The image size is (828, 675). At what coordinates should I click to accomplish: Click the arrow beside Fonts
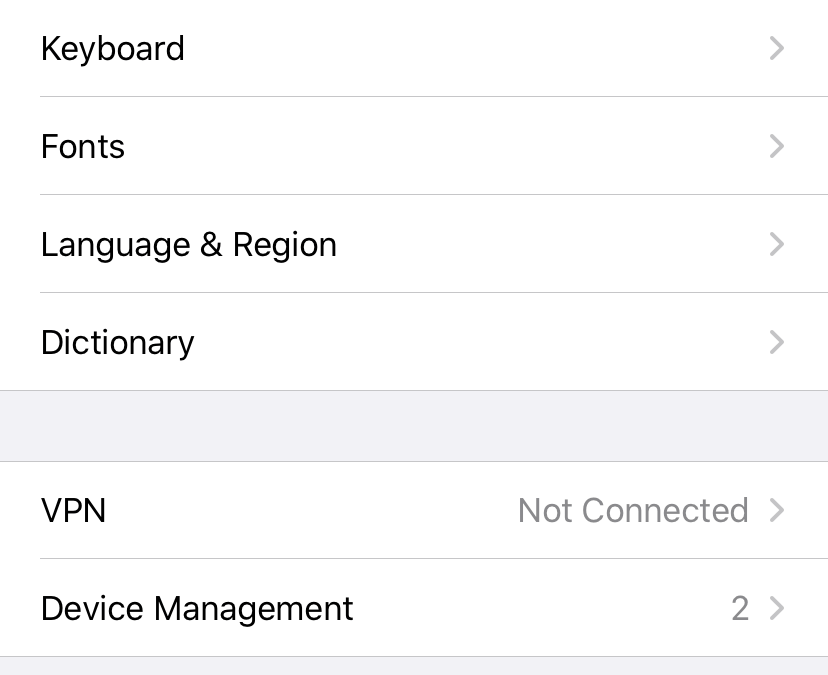[x=777, y=147]
